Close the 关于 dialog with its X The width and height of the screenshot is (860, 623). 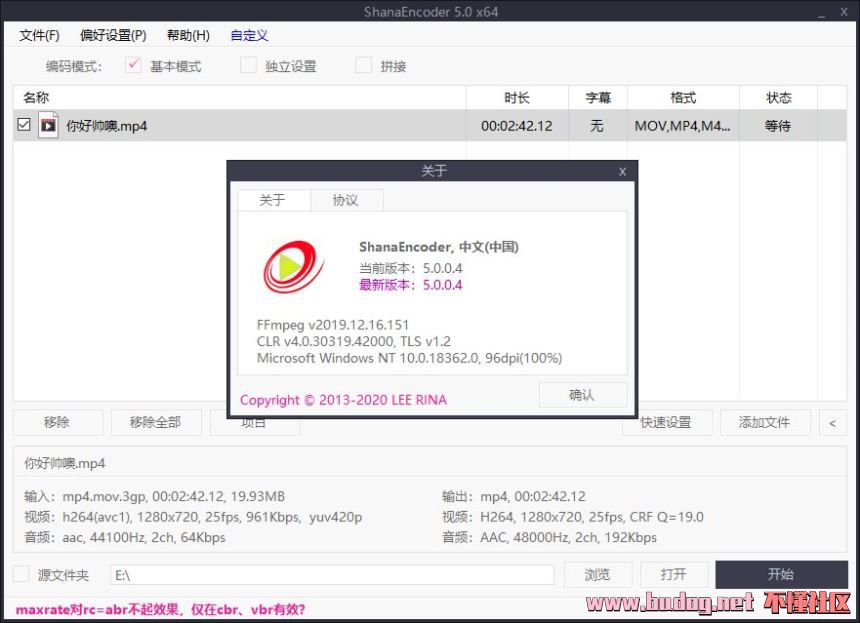(x=623, y=172)
